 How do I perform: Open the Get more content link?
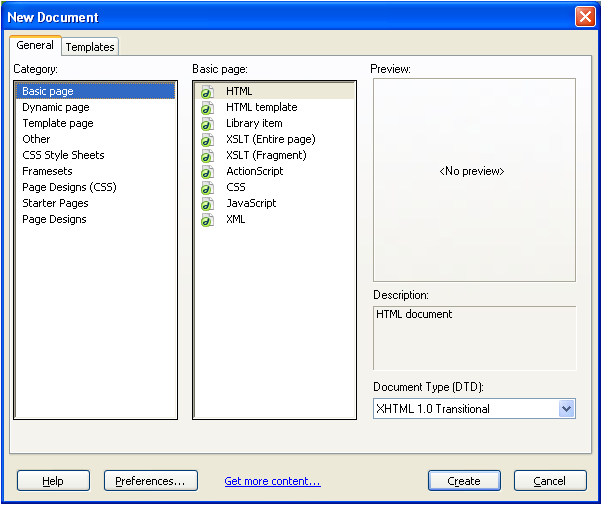point(272,481)
